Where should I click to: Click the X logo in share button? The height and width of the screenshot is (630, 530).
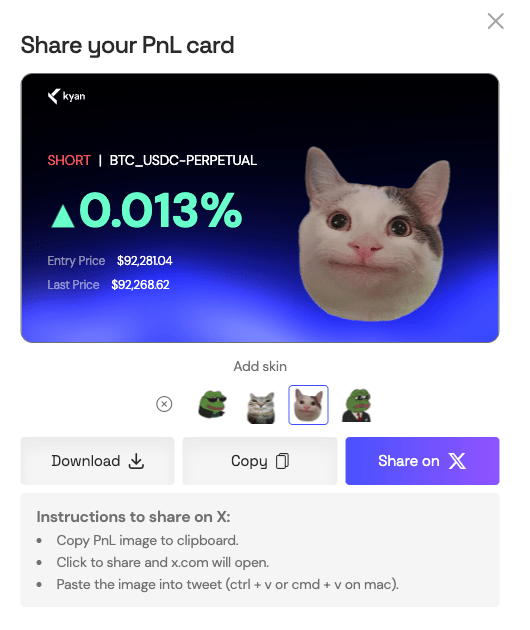[x=457, y=461]
